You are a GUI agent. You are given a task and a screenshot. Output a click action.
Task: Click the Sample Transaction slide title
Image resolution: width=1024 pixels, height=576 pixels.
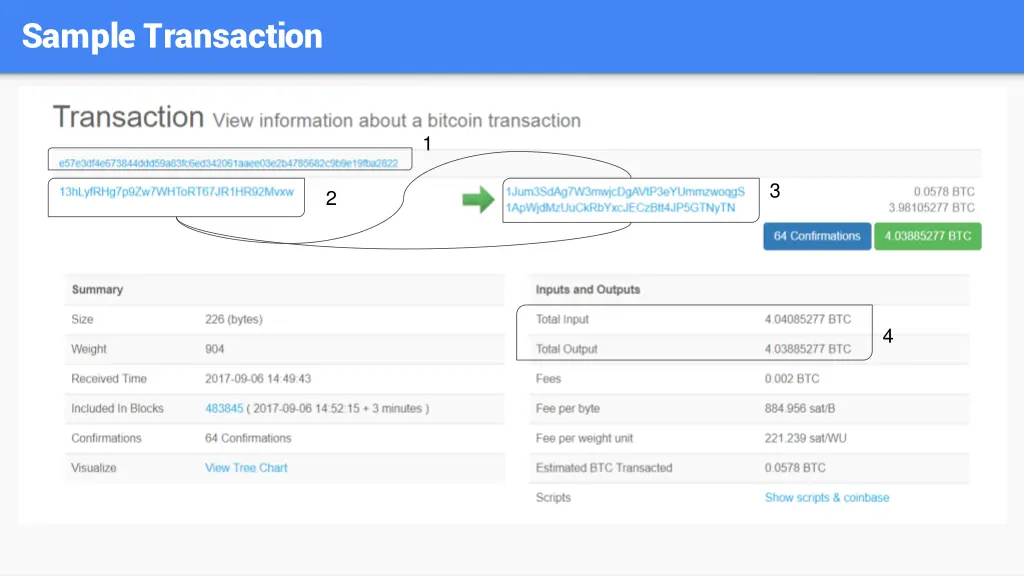pos(172,36)
